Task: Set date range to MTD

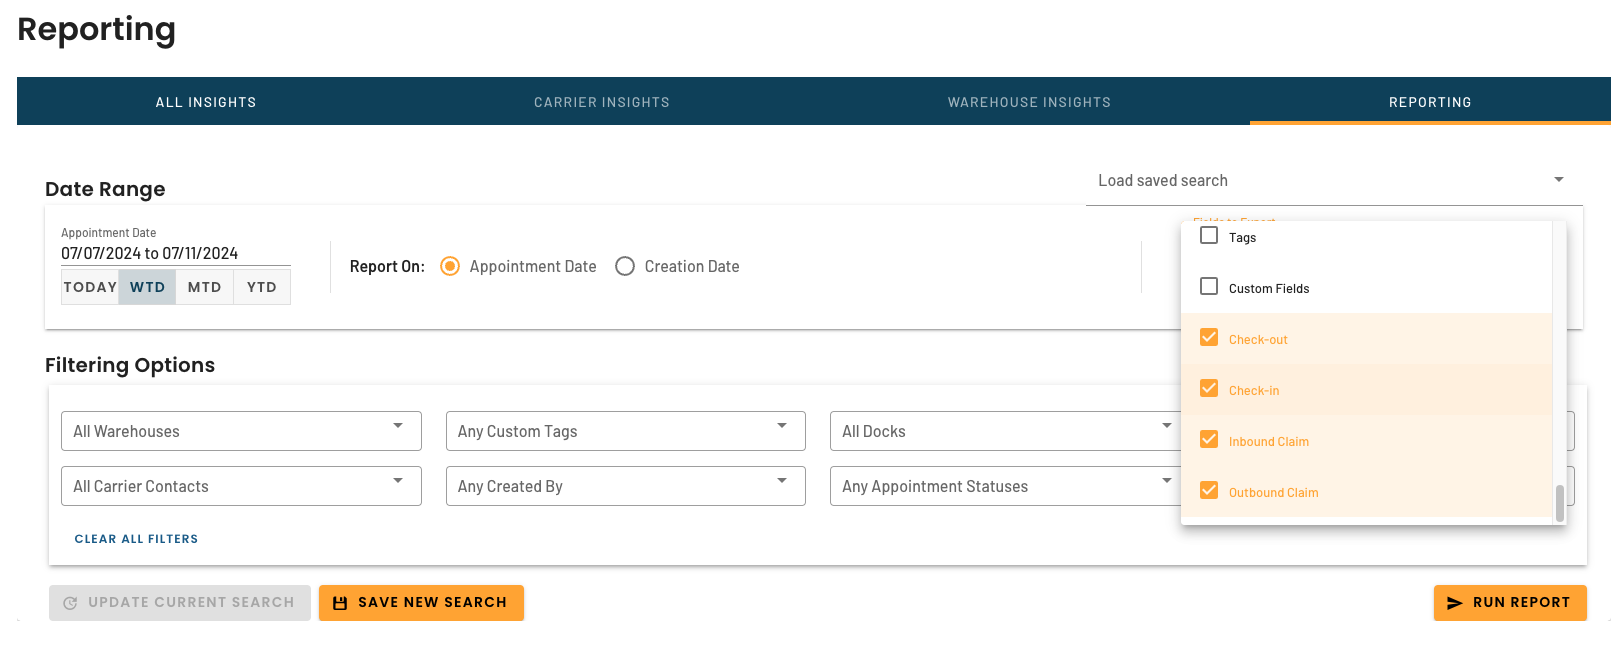Action: click(x=204, y=287)
